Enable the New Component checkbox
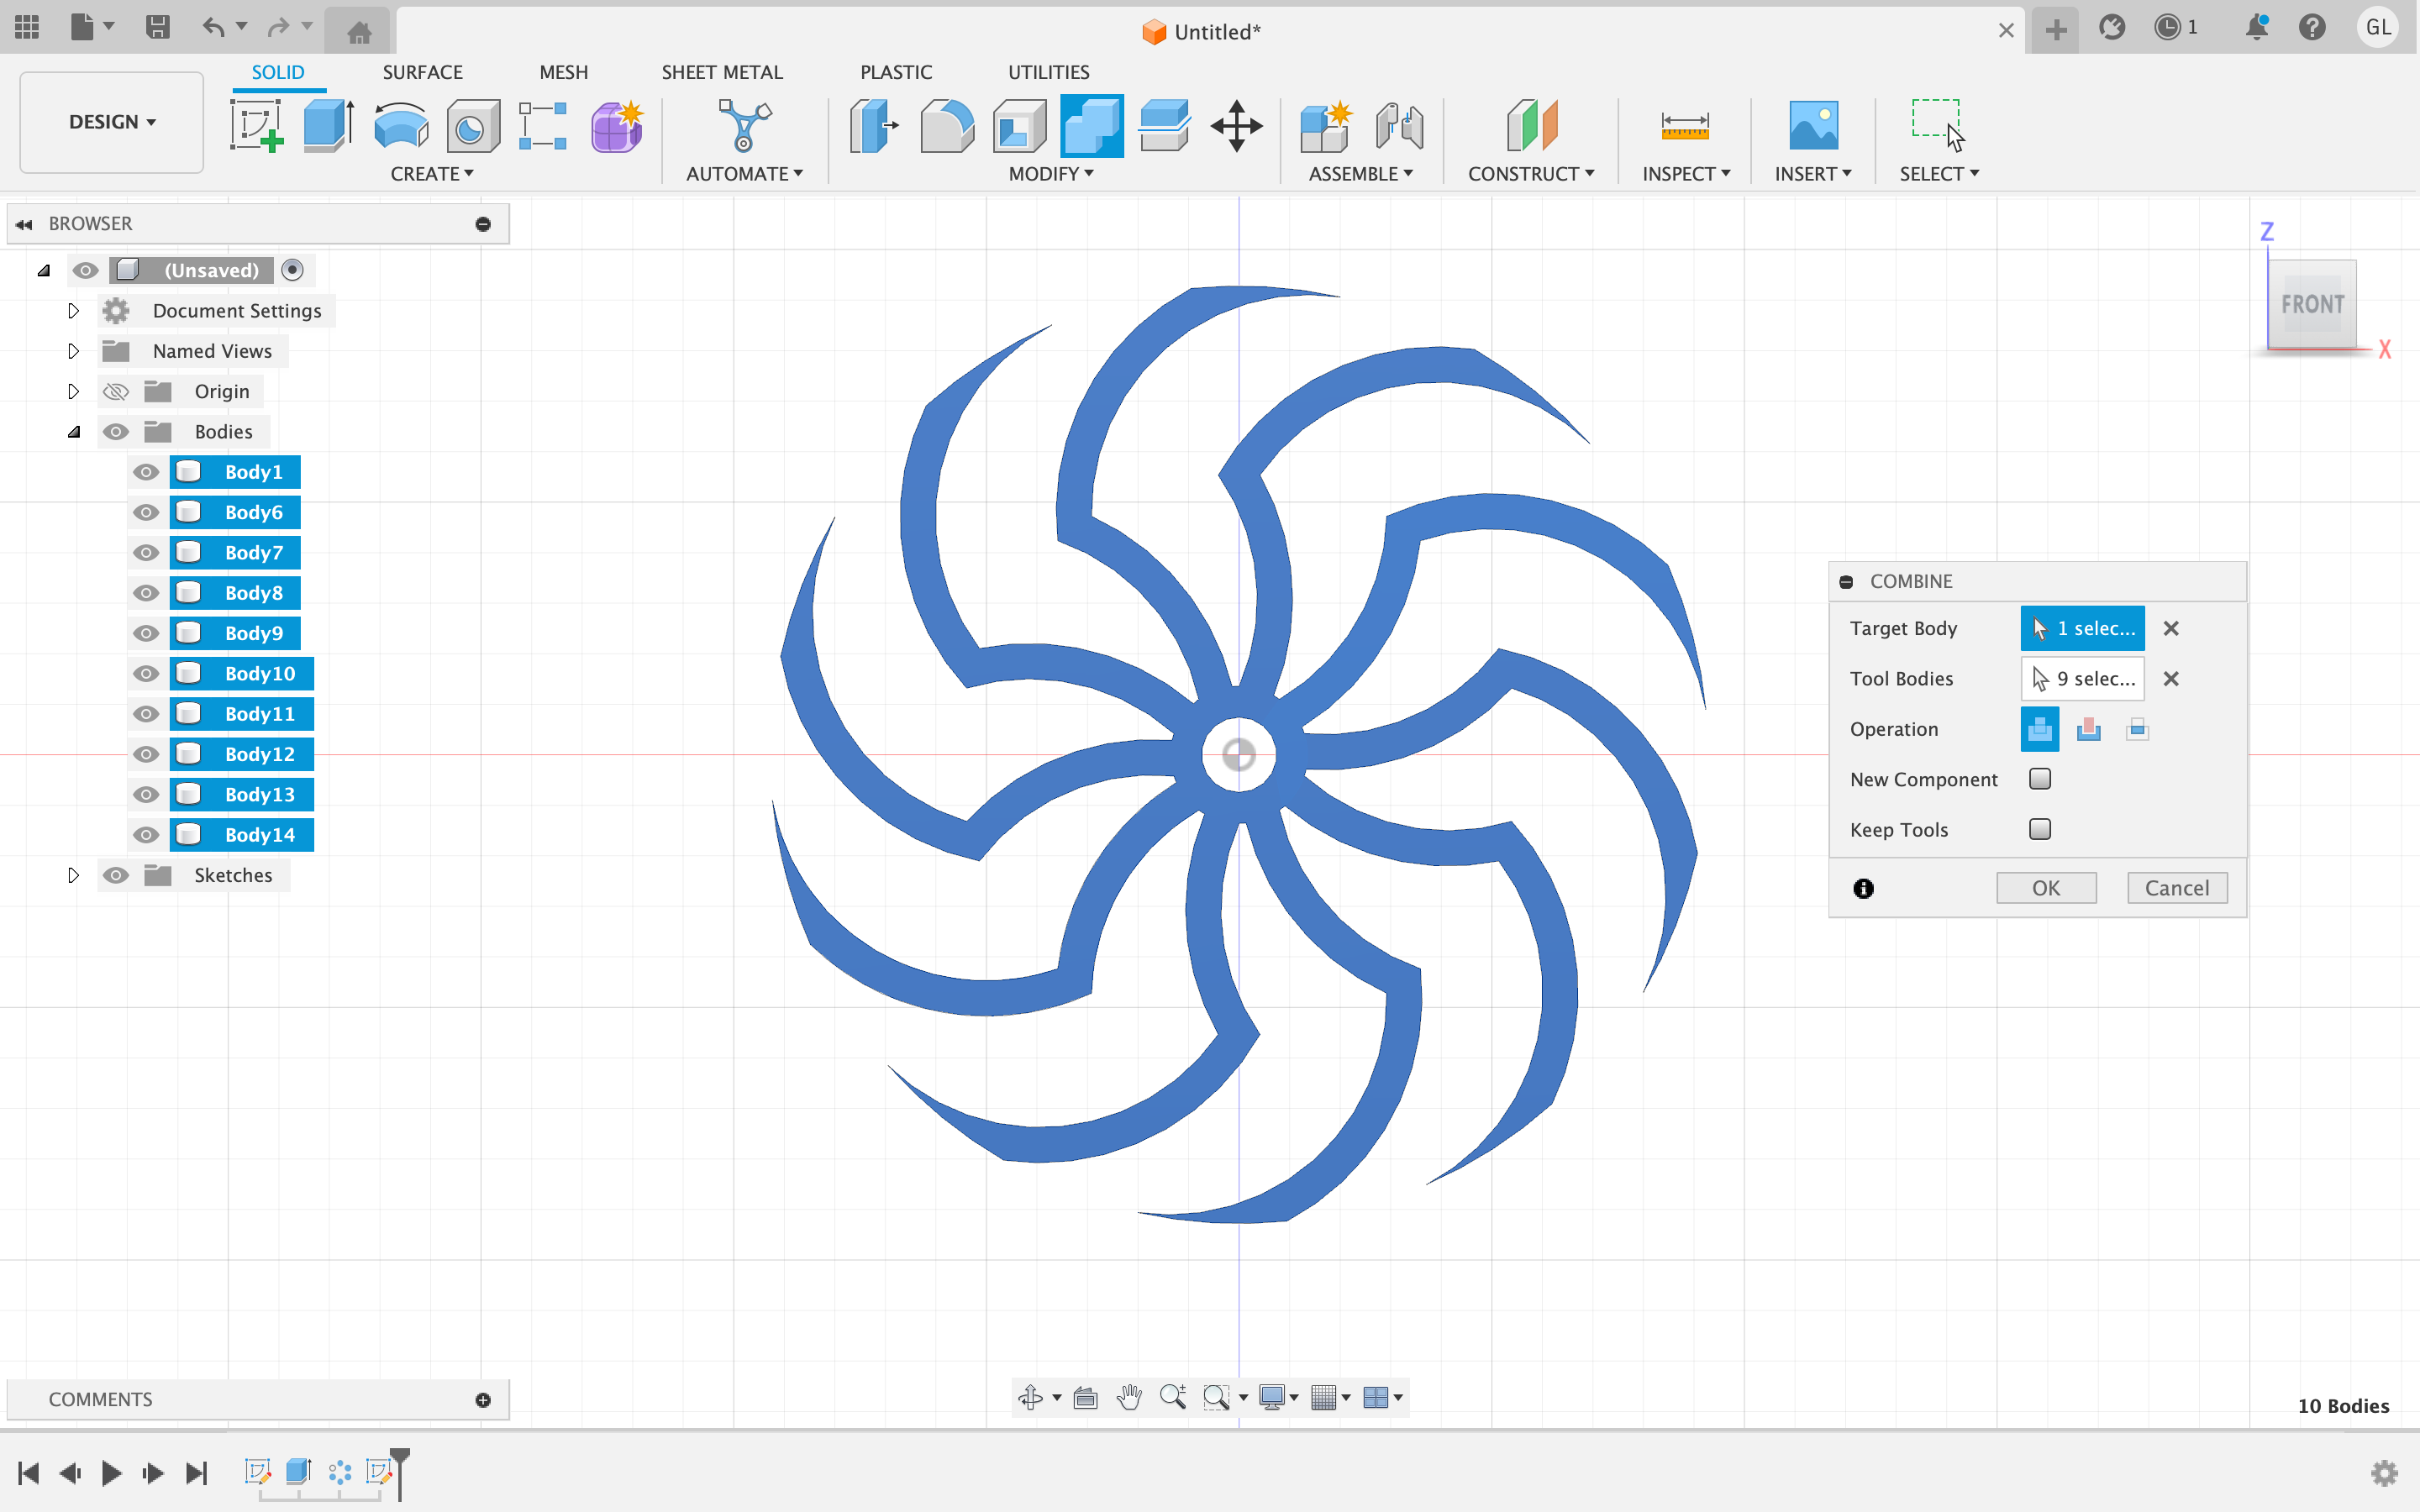 [2040, 779]
